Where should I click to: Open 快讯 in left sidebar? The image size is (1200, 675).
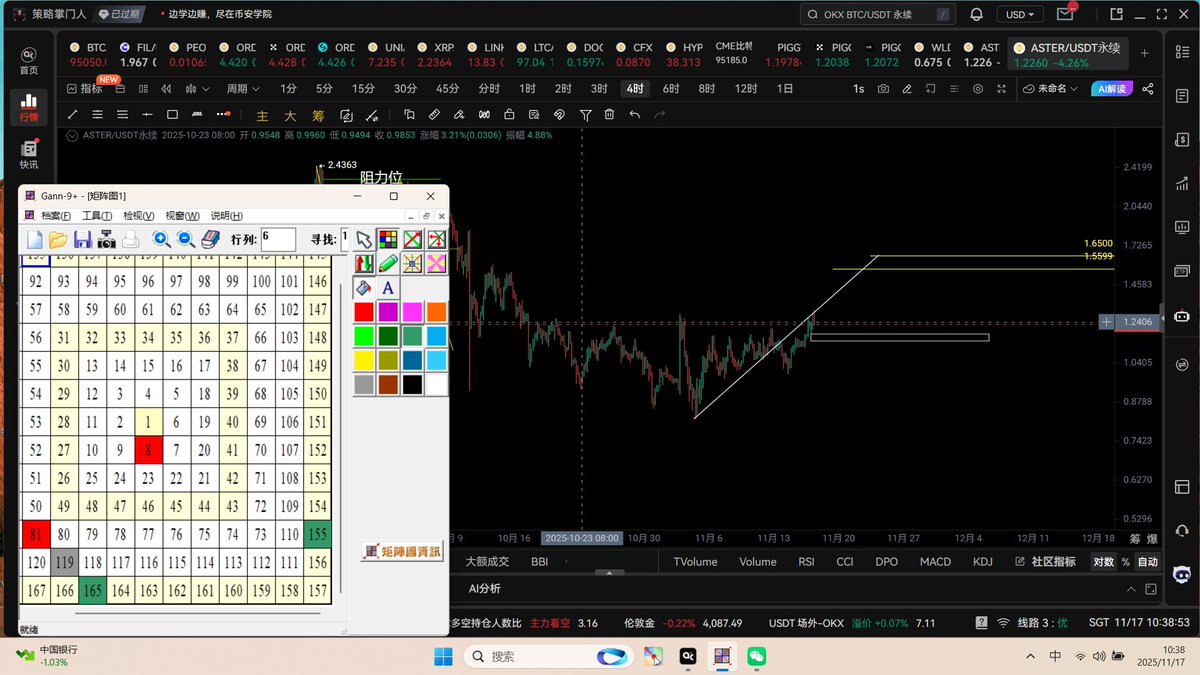tap(29, 155)
